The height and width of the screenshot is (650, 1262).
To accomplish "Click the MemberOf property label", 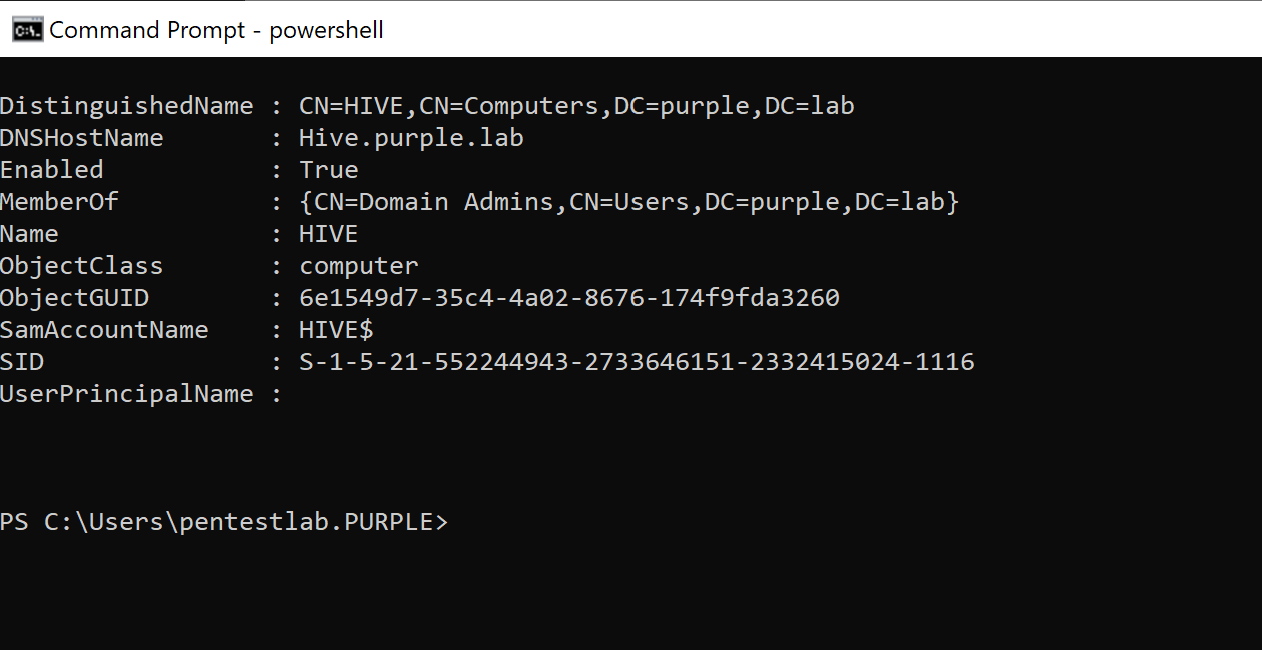I will coord(59,202).
